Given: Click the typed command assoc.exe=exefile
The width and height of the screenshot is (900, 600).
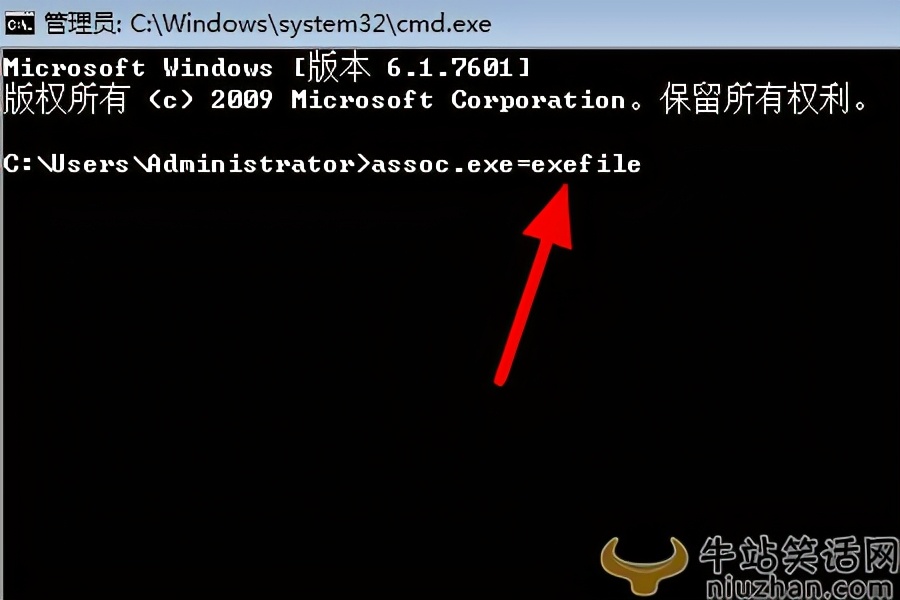Looking at the screenshot, I should 506,164.
